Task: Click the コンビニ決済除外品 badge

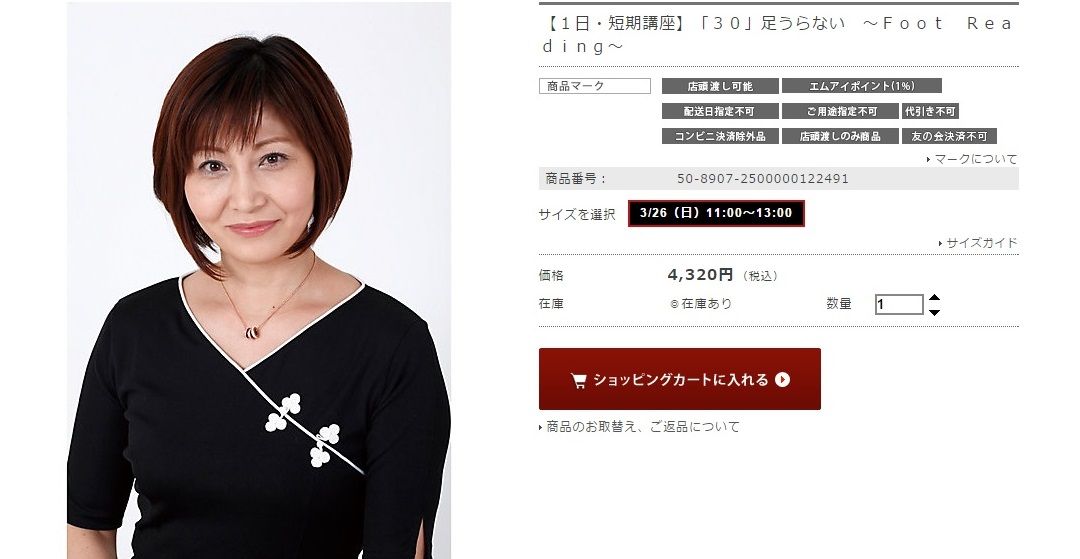Action: (x=720, y=136)
